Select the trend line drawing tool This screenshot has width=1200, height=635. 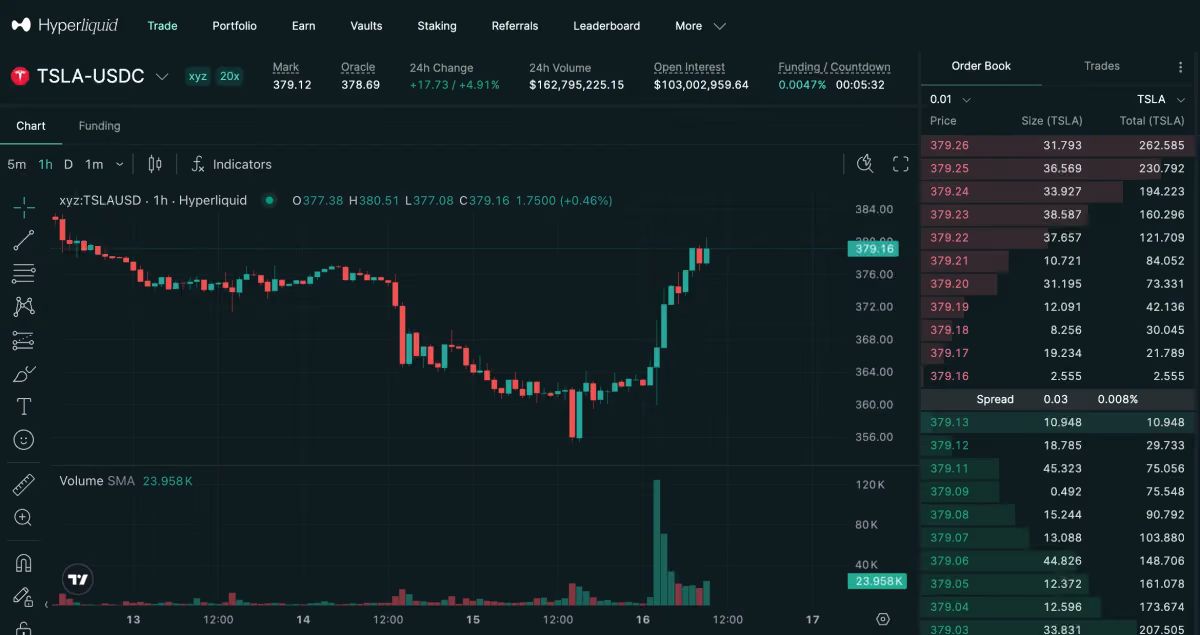[x=24, y=240]
